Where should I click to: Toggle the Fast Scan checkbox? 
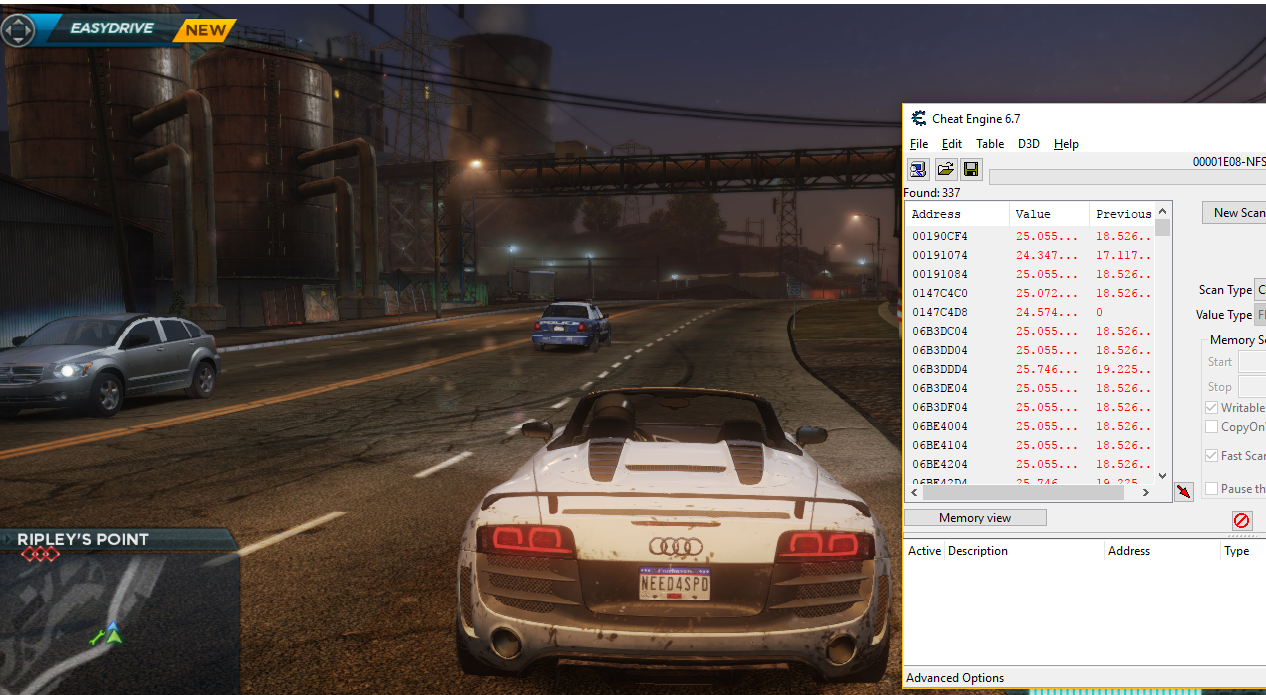pyautogui.click(x=1212, y=456)
